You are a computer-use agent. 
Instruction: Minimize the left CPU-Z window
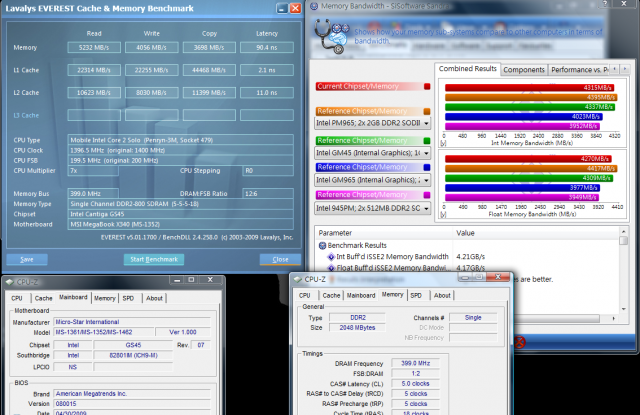(177, 280)
